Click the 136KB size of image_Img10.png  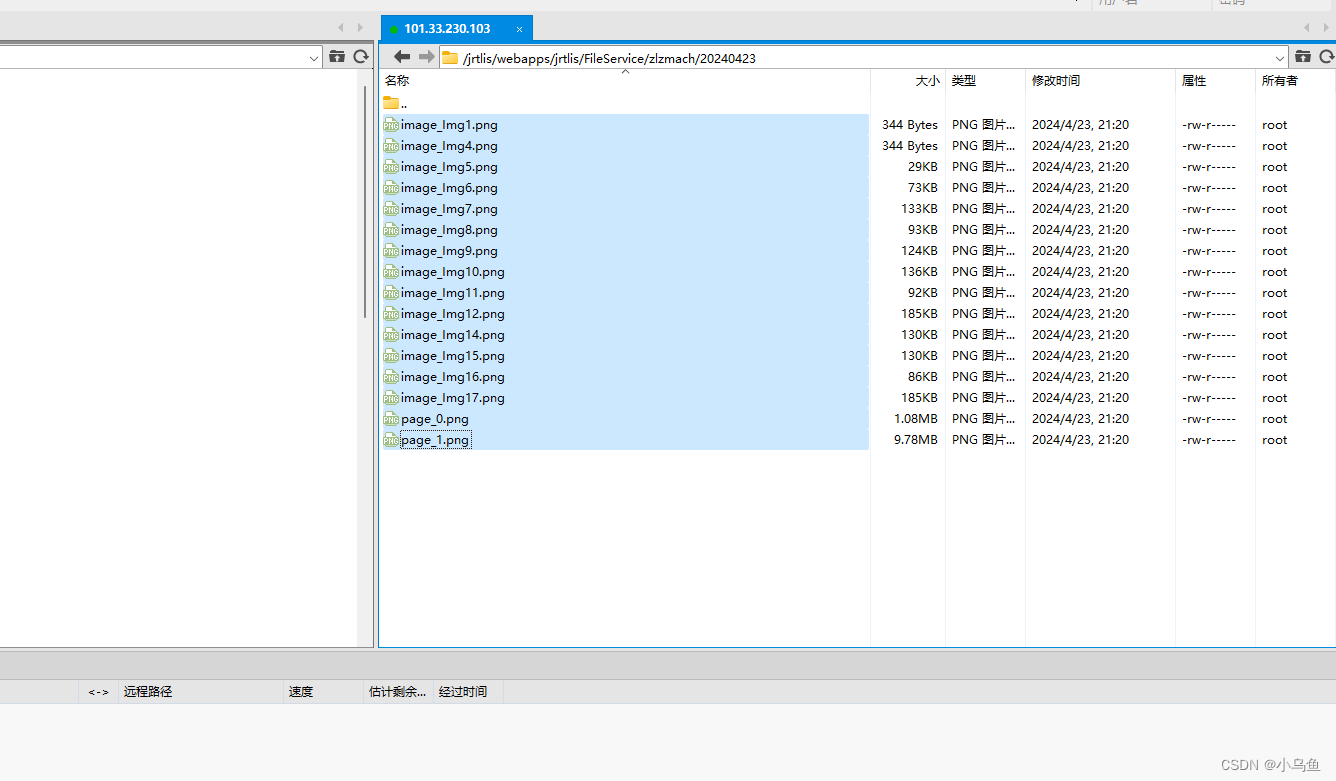click(x=920, y=272)
